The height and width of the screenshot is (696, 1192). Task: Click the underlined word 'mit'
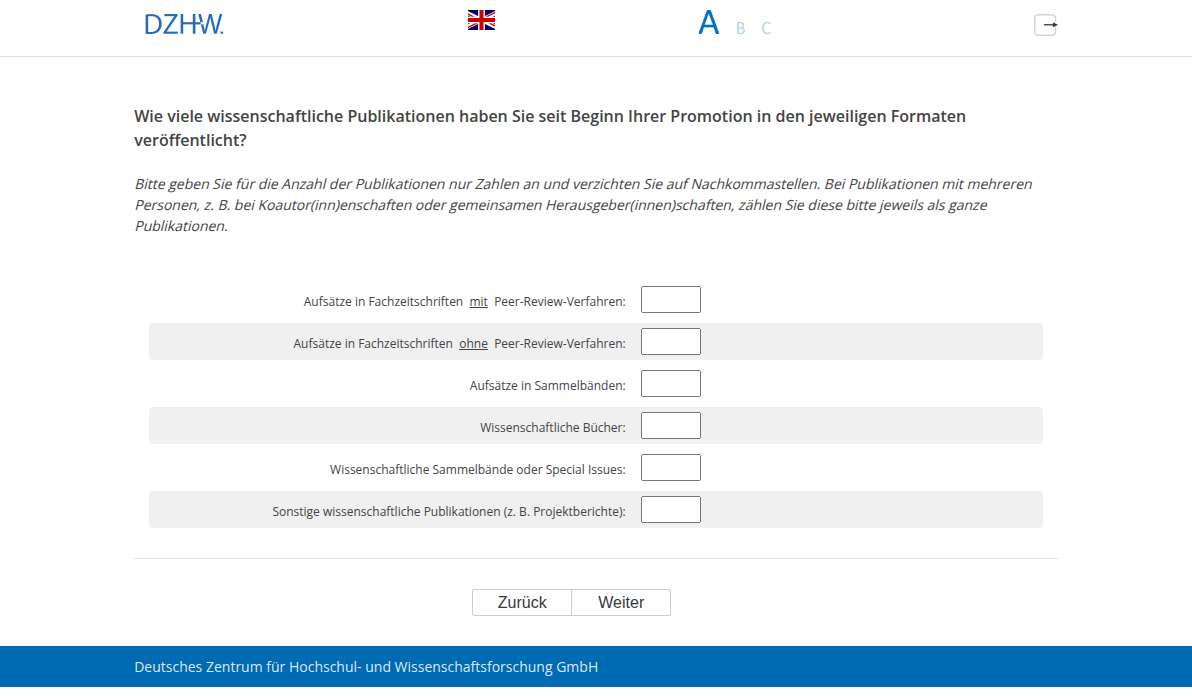tap(478, 302)
